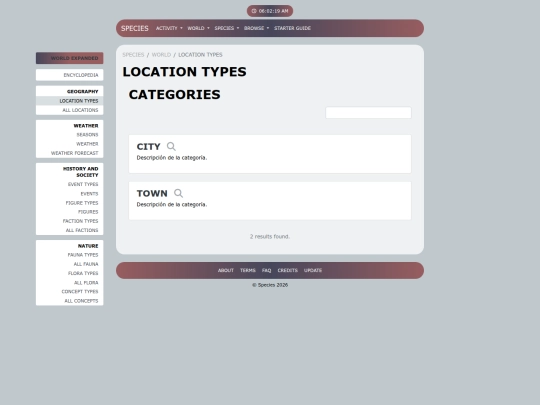Open All Fauna in the sidebar
Viewport: 540px width, 405px height.
(86, 264)
